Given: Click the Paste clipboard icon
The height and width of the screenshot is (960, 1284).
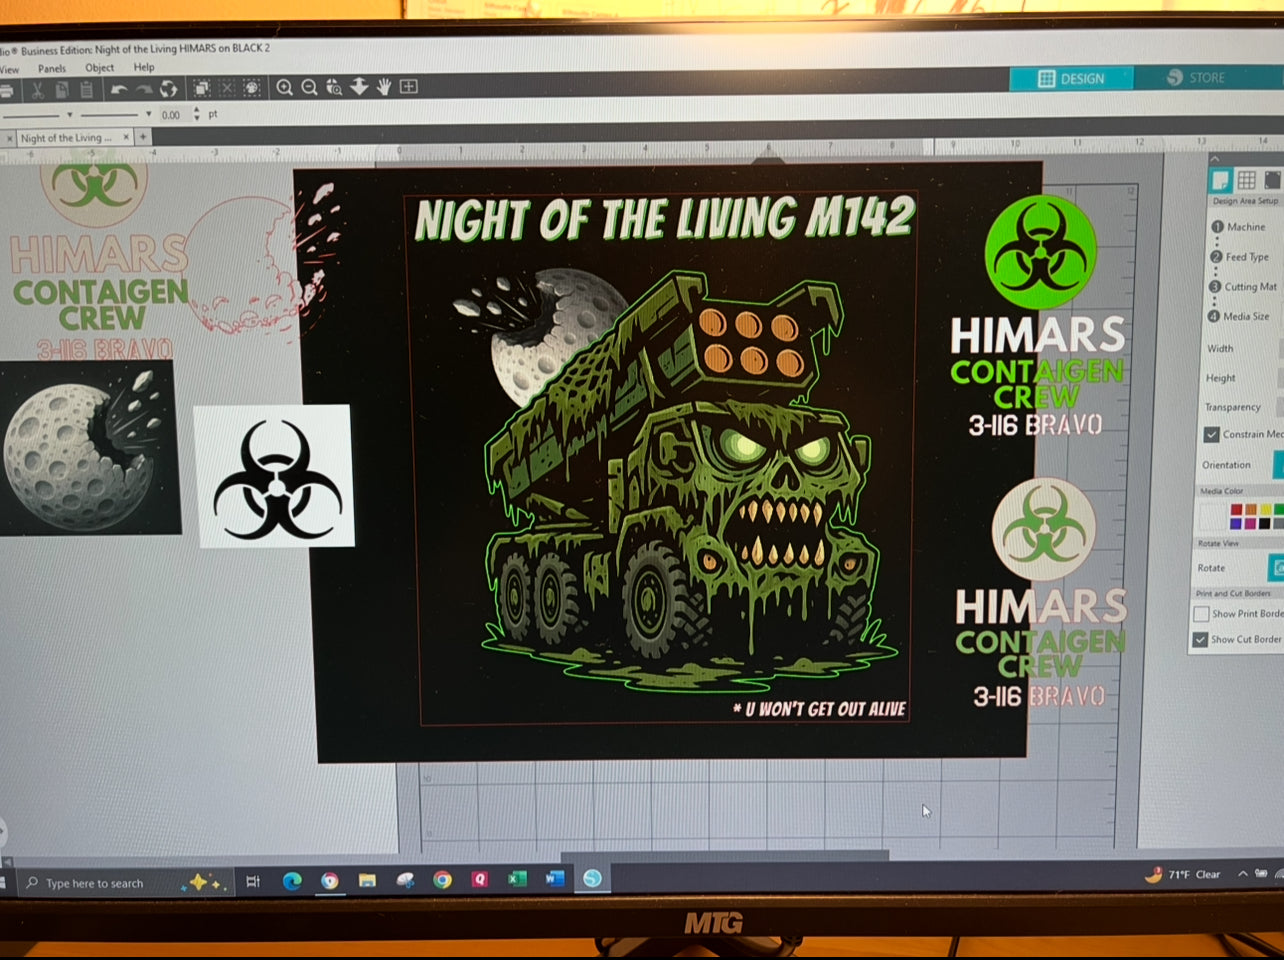Looking at the screenshot, I should point(86,91).
